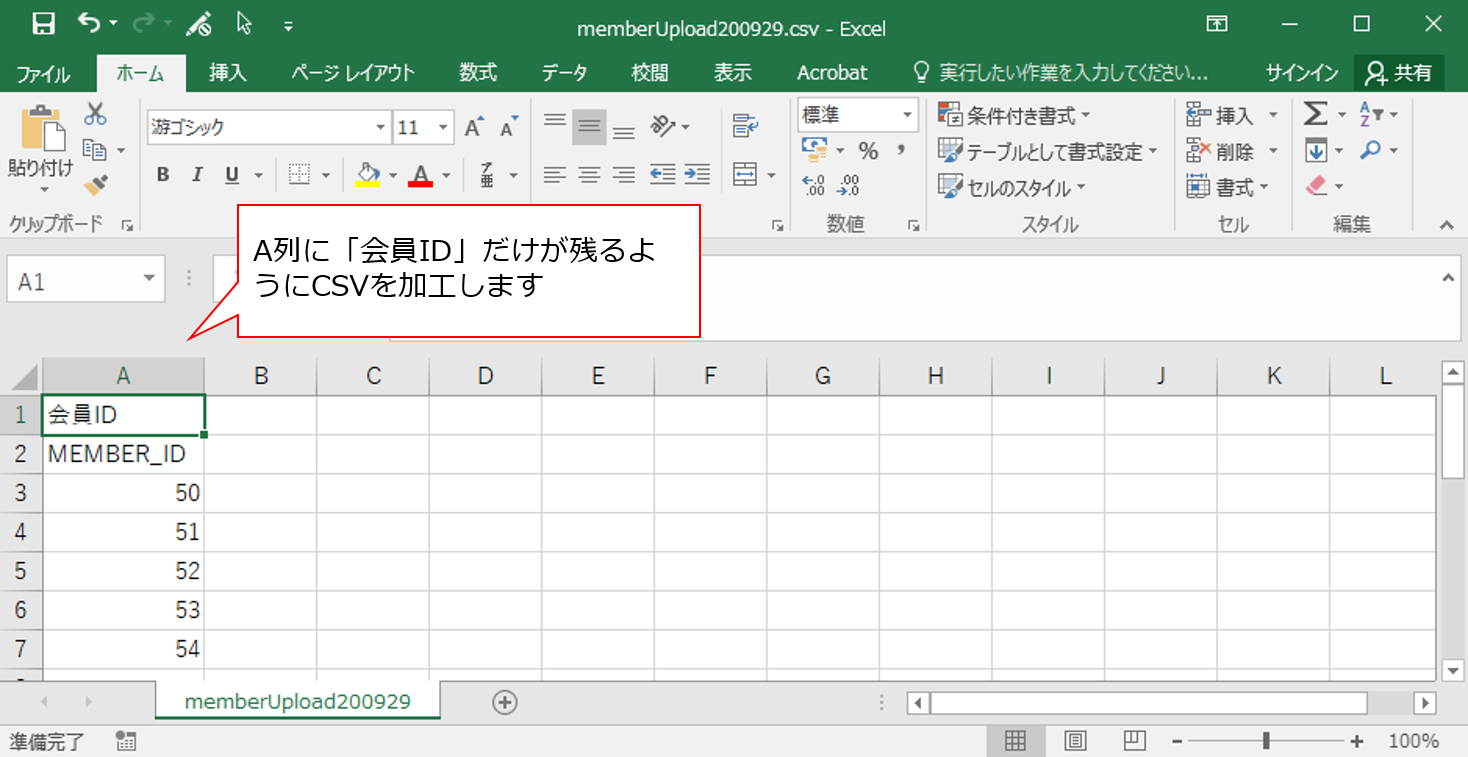Switch to Page Layout view in status bar
The height and width of the screenshot is (757, 1468).
click(1075, 741)
